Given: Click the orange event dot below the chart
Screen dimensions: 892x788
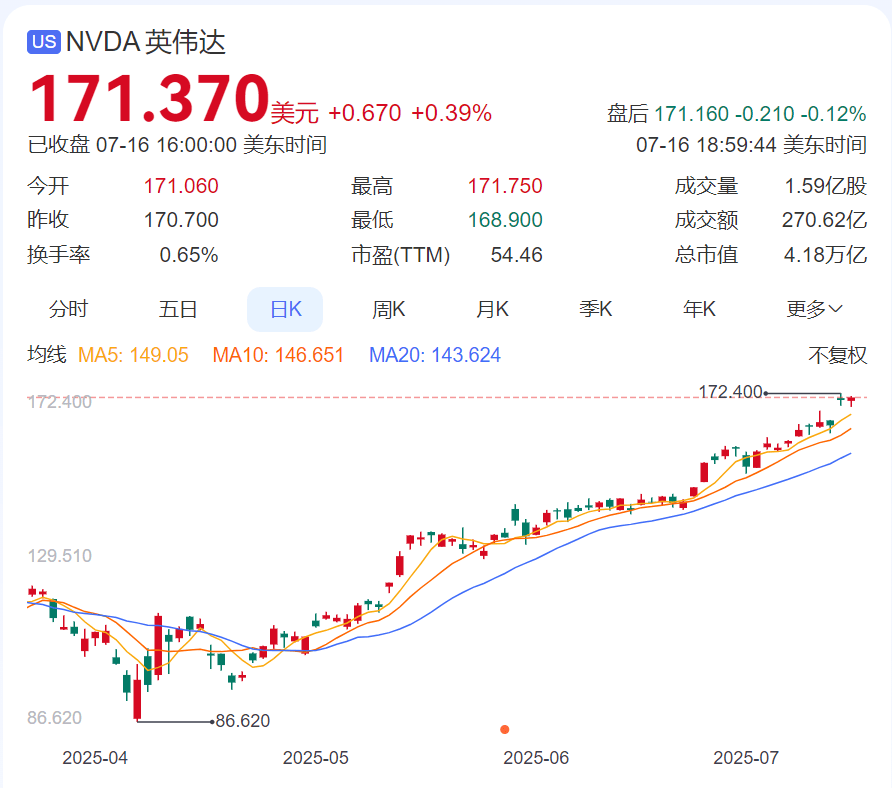Looking at the screenshot, I should pyautogui.click(x=505, y=729).
